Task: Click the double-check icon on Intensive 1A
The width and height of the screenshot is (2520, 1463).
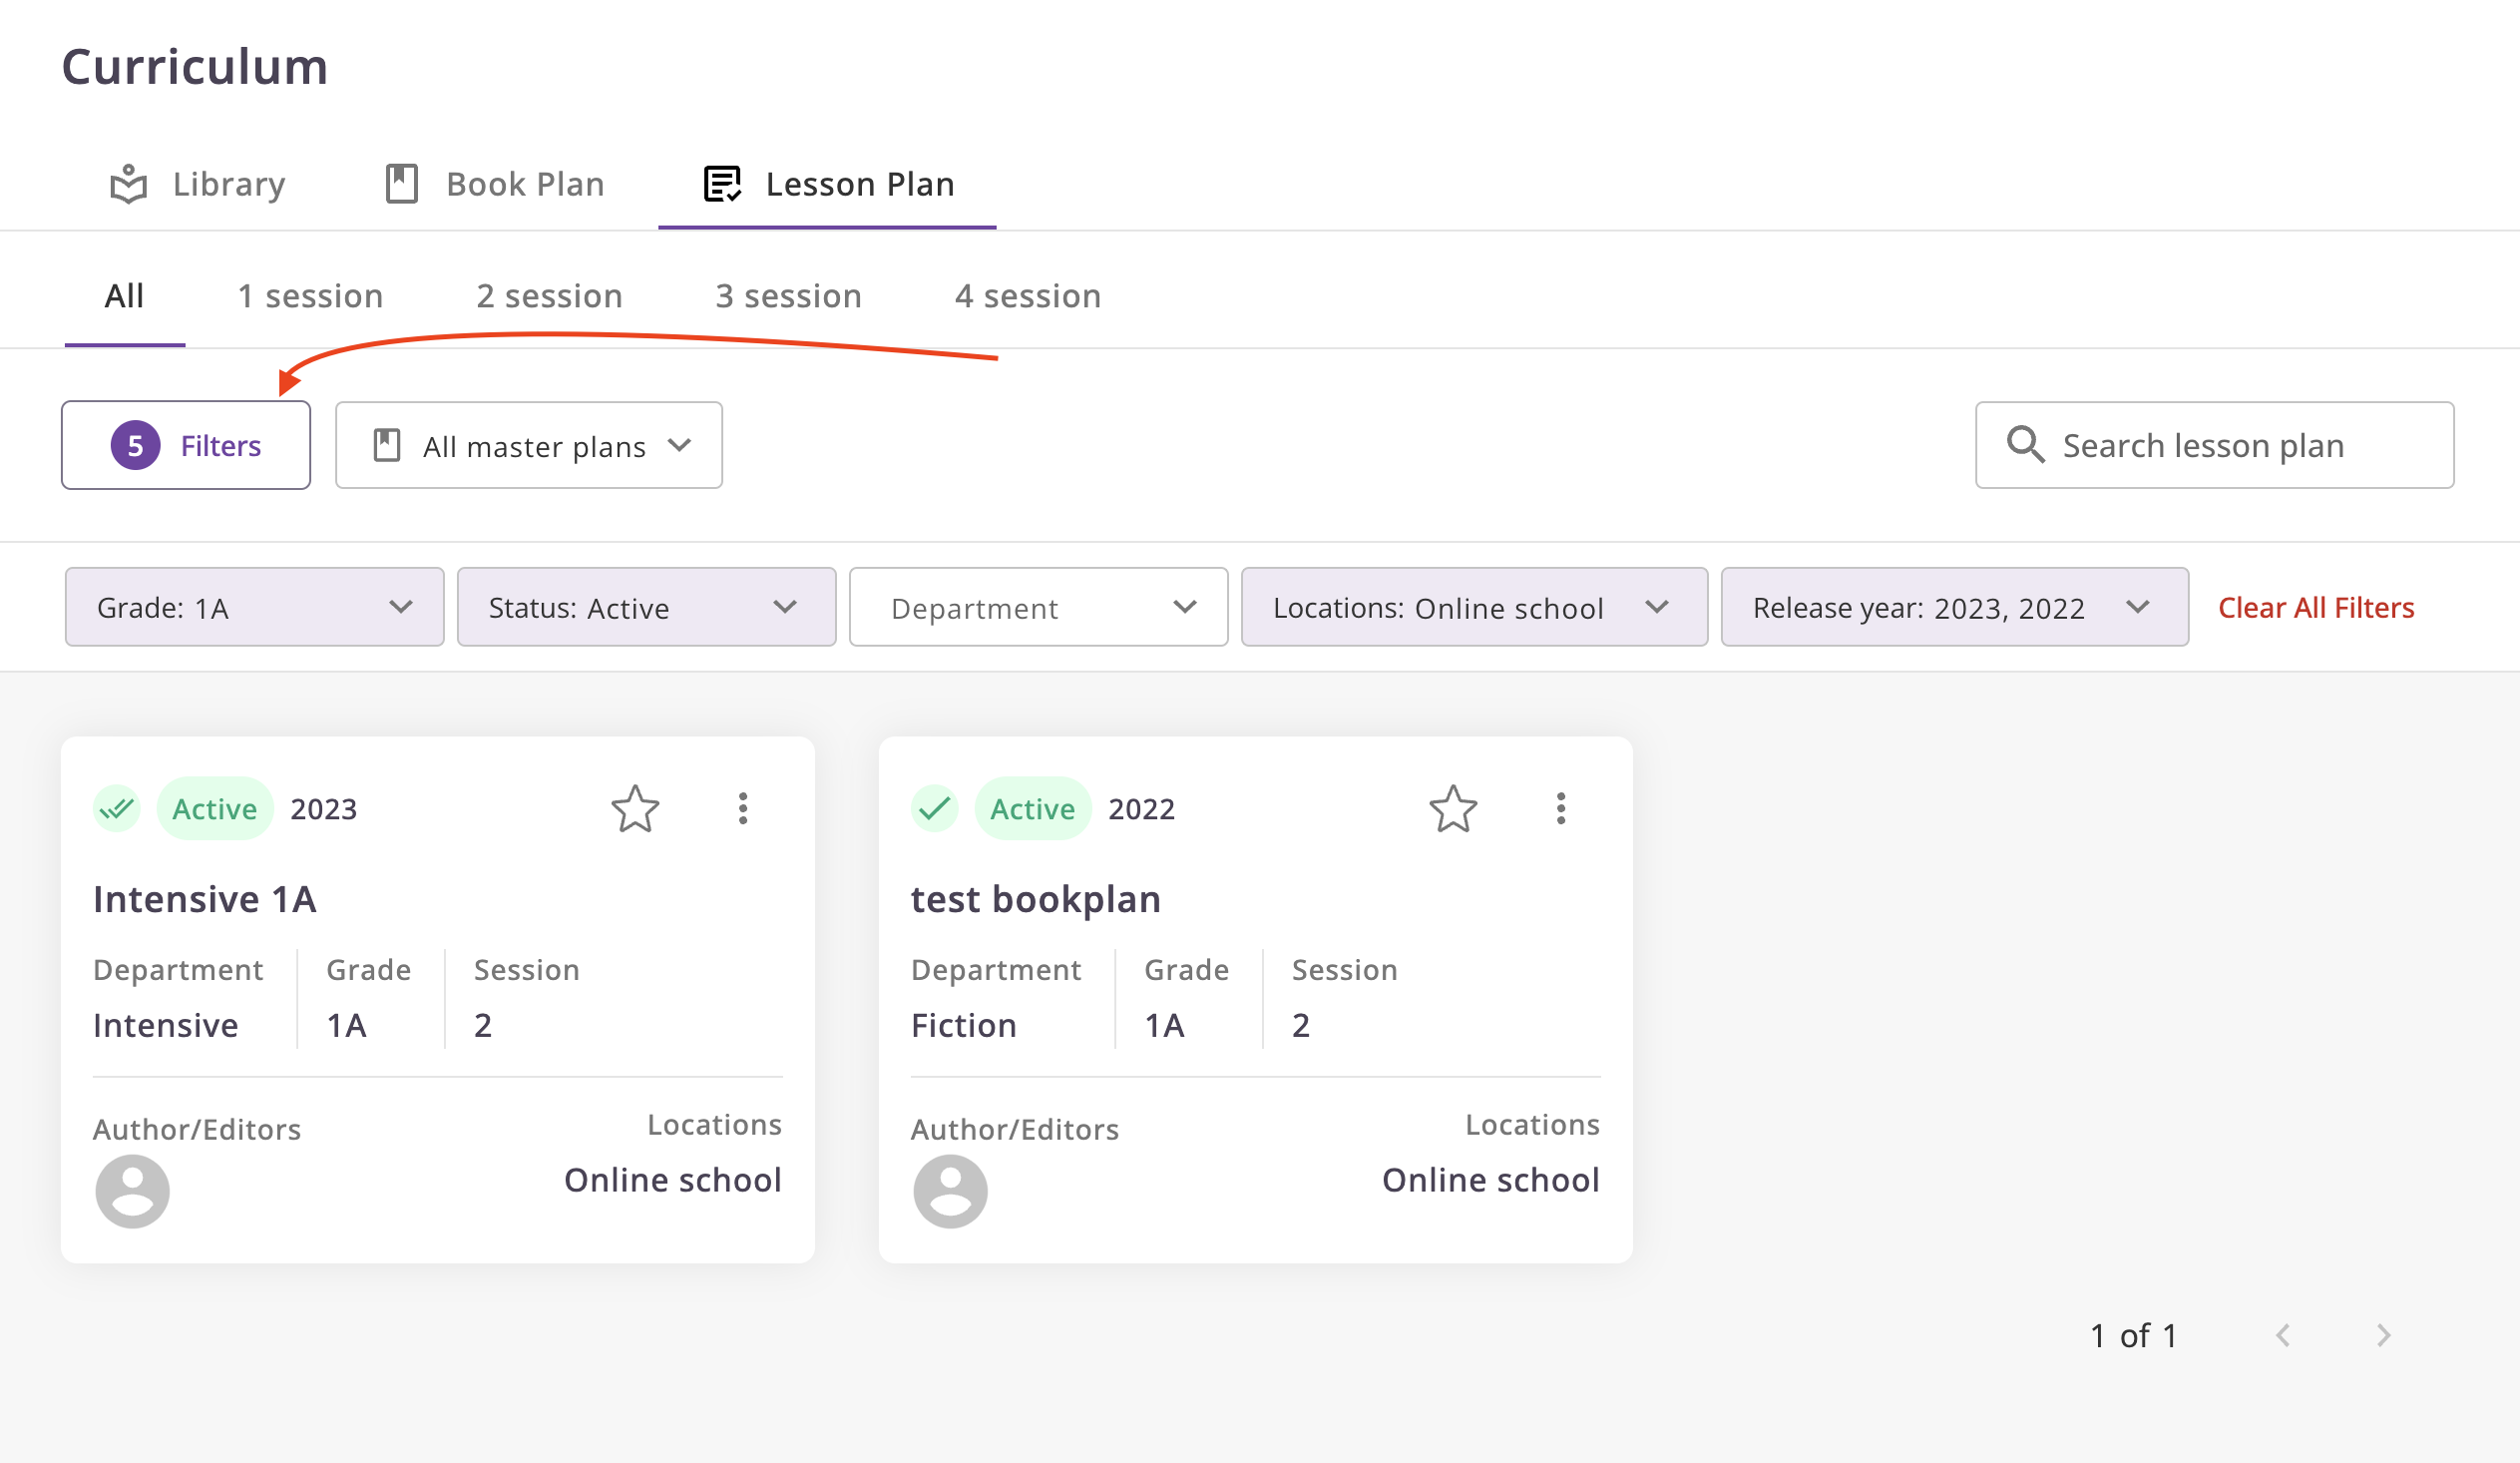Action: point(117,808)
